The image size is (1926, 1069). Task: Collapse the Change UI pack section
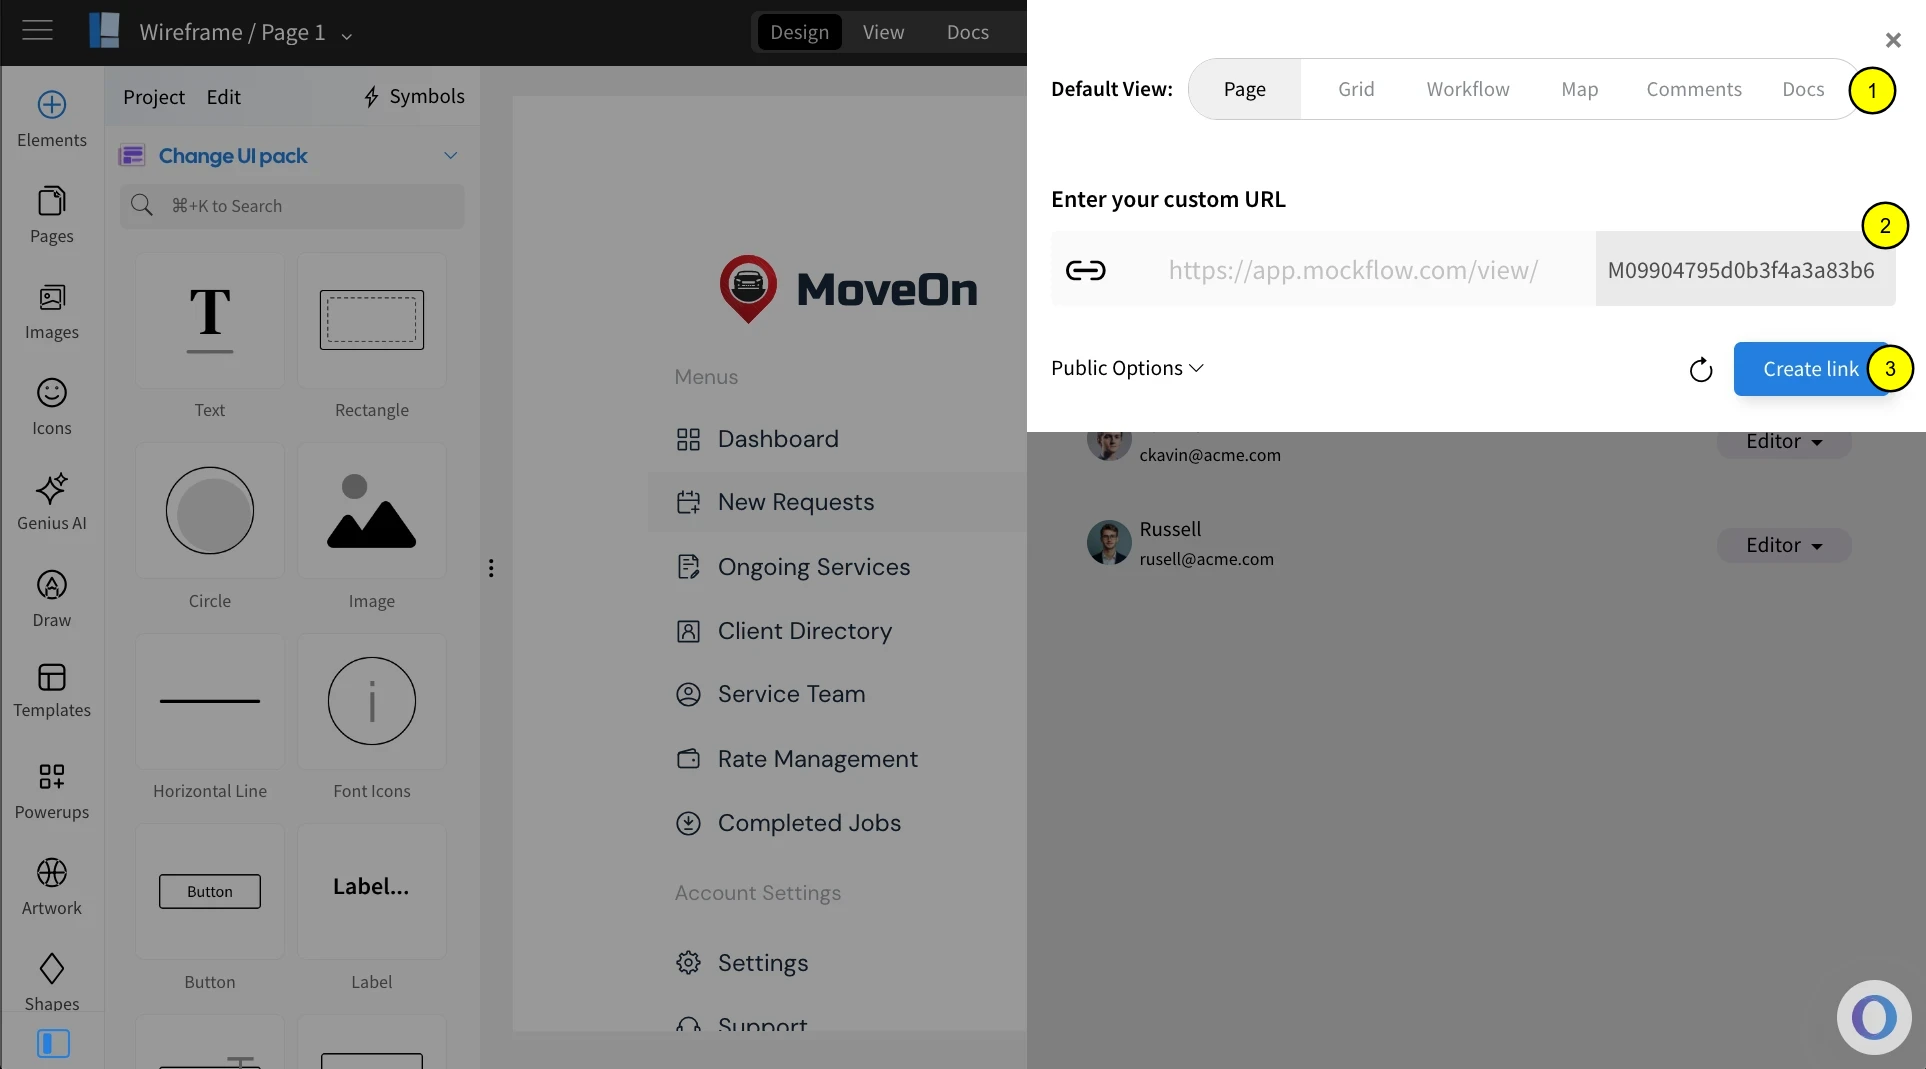point(451,156)
